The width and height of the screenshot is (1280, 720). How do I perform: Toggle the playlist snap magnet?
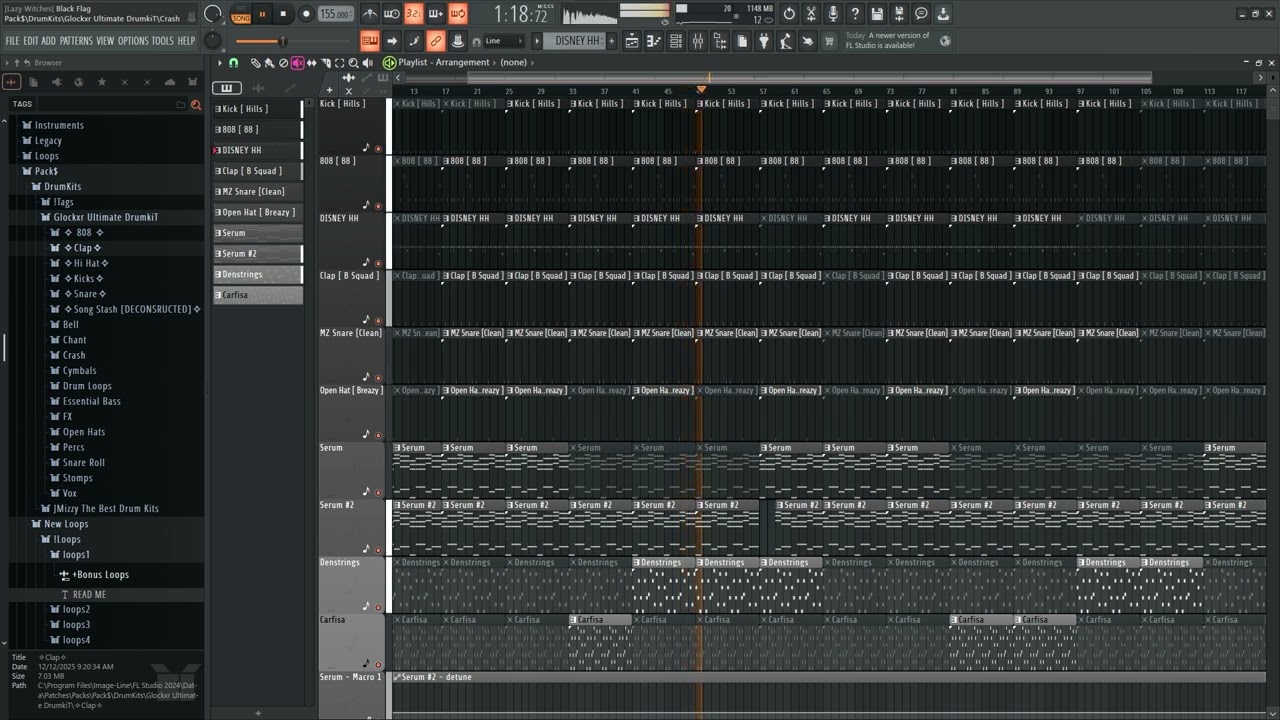pos(233,62)
